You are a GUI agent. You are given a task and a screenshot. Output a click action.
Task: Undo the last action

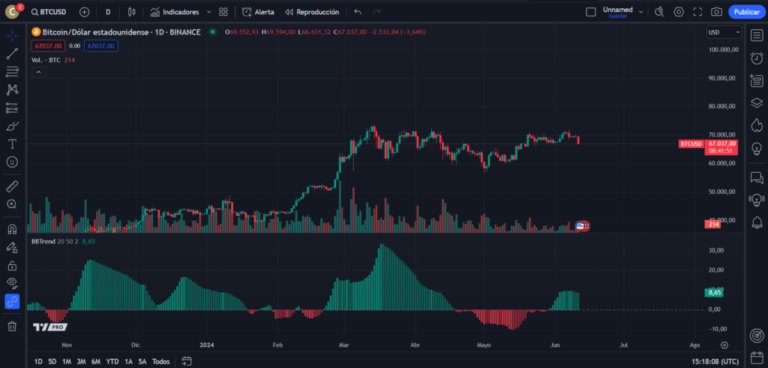(x=358, y=12)
